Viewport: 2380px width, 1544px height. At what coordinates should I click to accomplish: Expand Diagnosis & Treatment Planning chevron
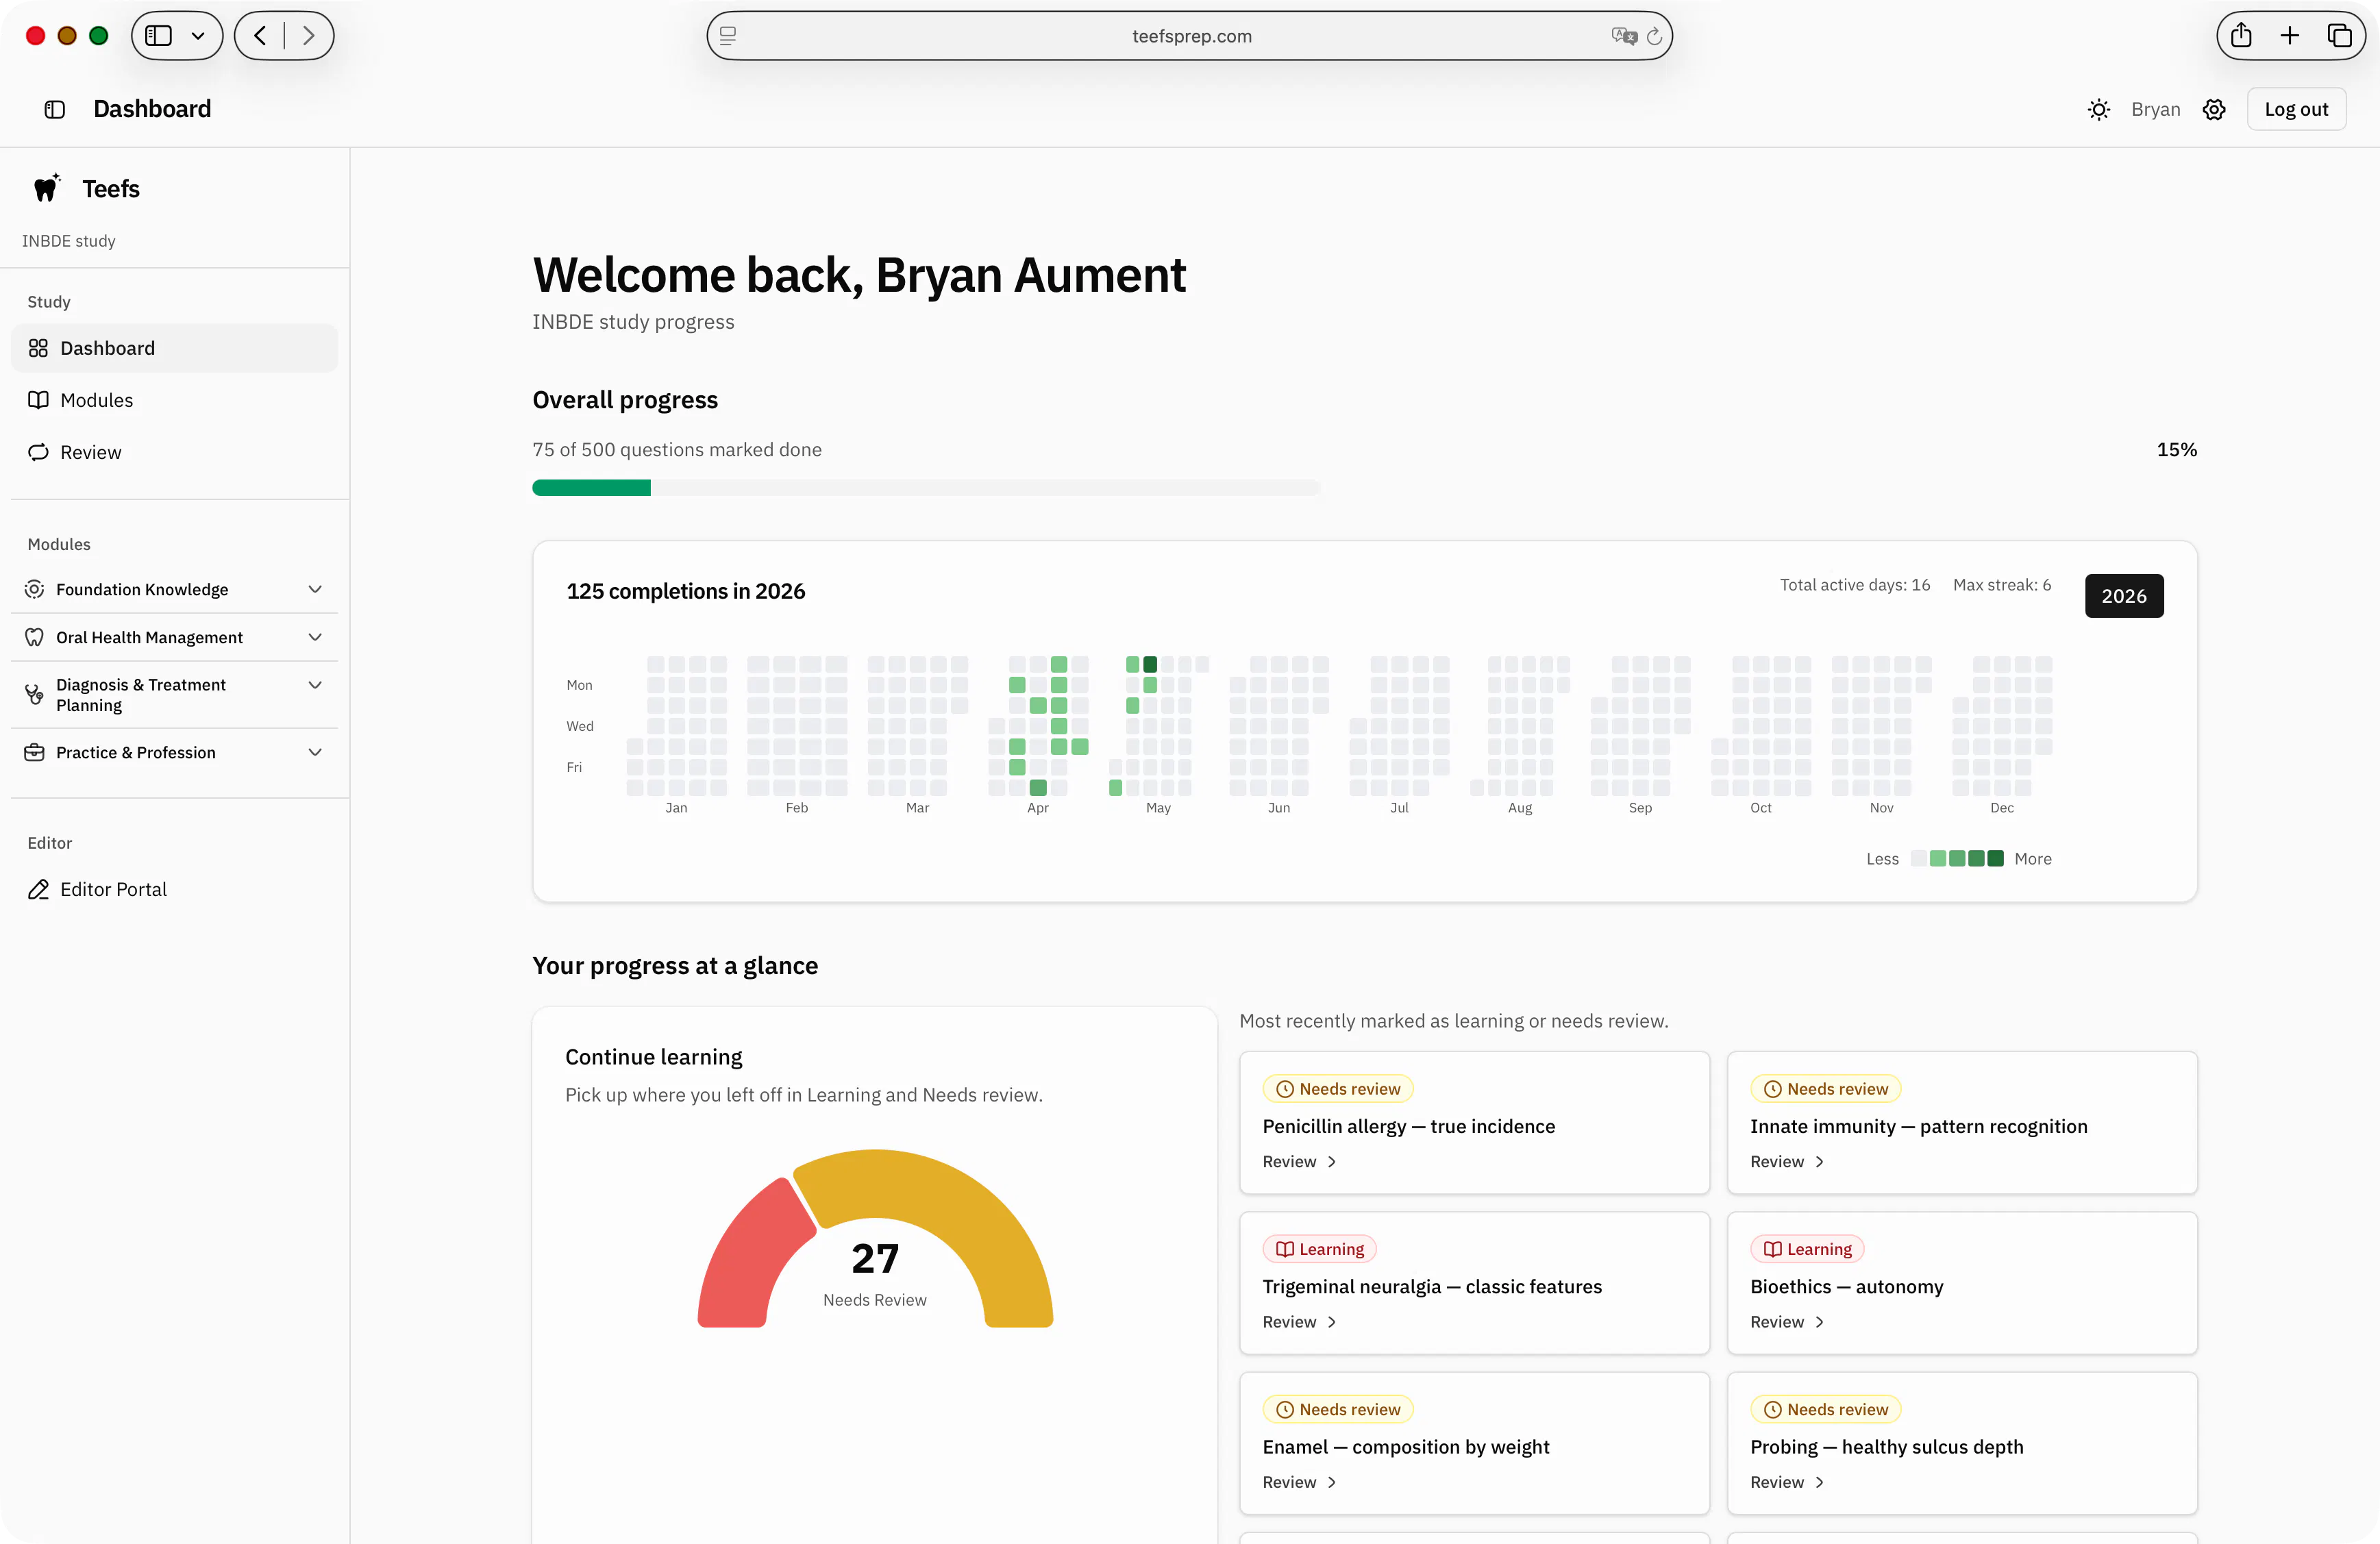click(x=315, y=685)
